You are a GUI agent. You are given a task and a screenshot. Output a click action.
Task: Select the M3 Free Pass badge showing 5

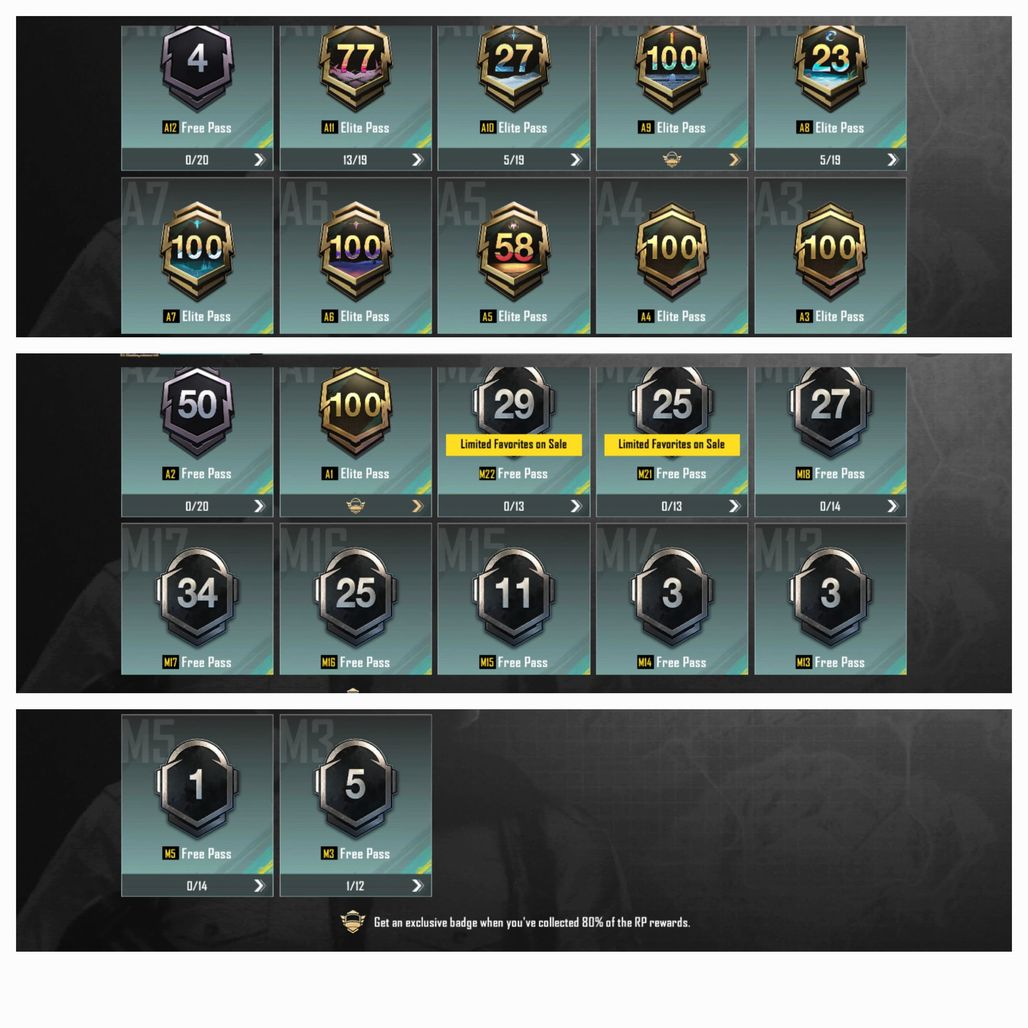[355, 787]
